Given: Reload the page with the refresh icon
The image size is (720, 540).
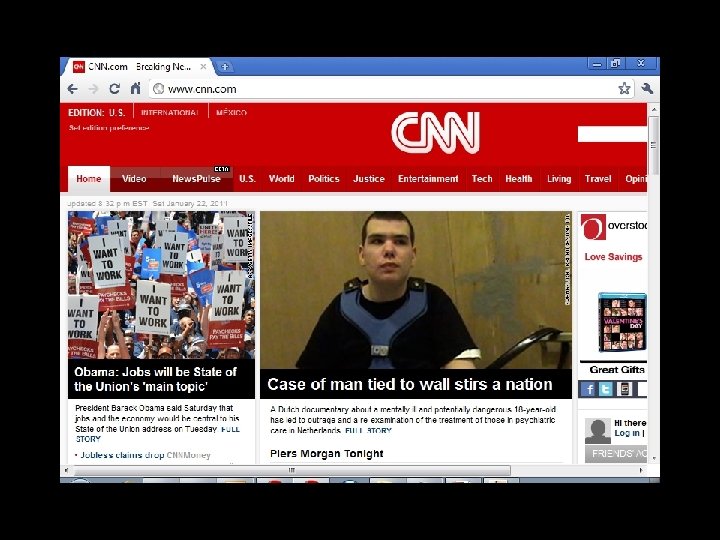Looking at the screenshot, I should (114, 89).
